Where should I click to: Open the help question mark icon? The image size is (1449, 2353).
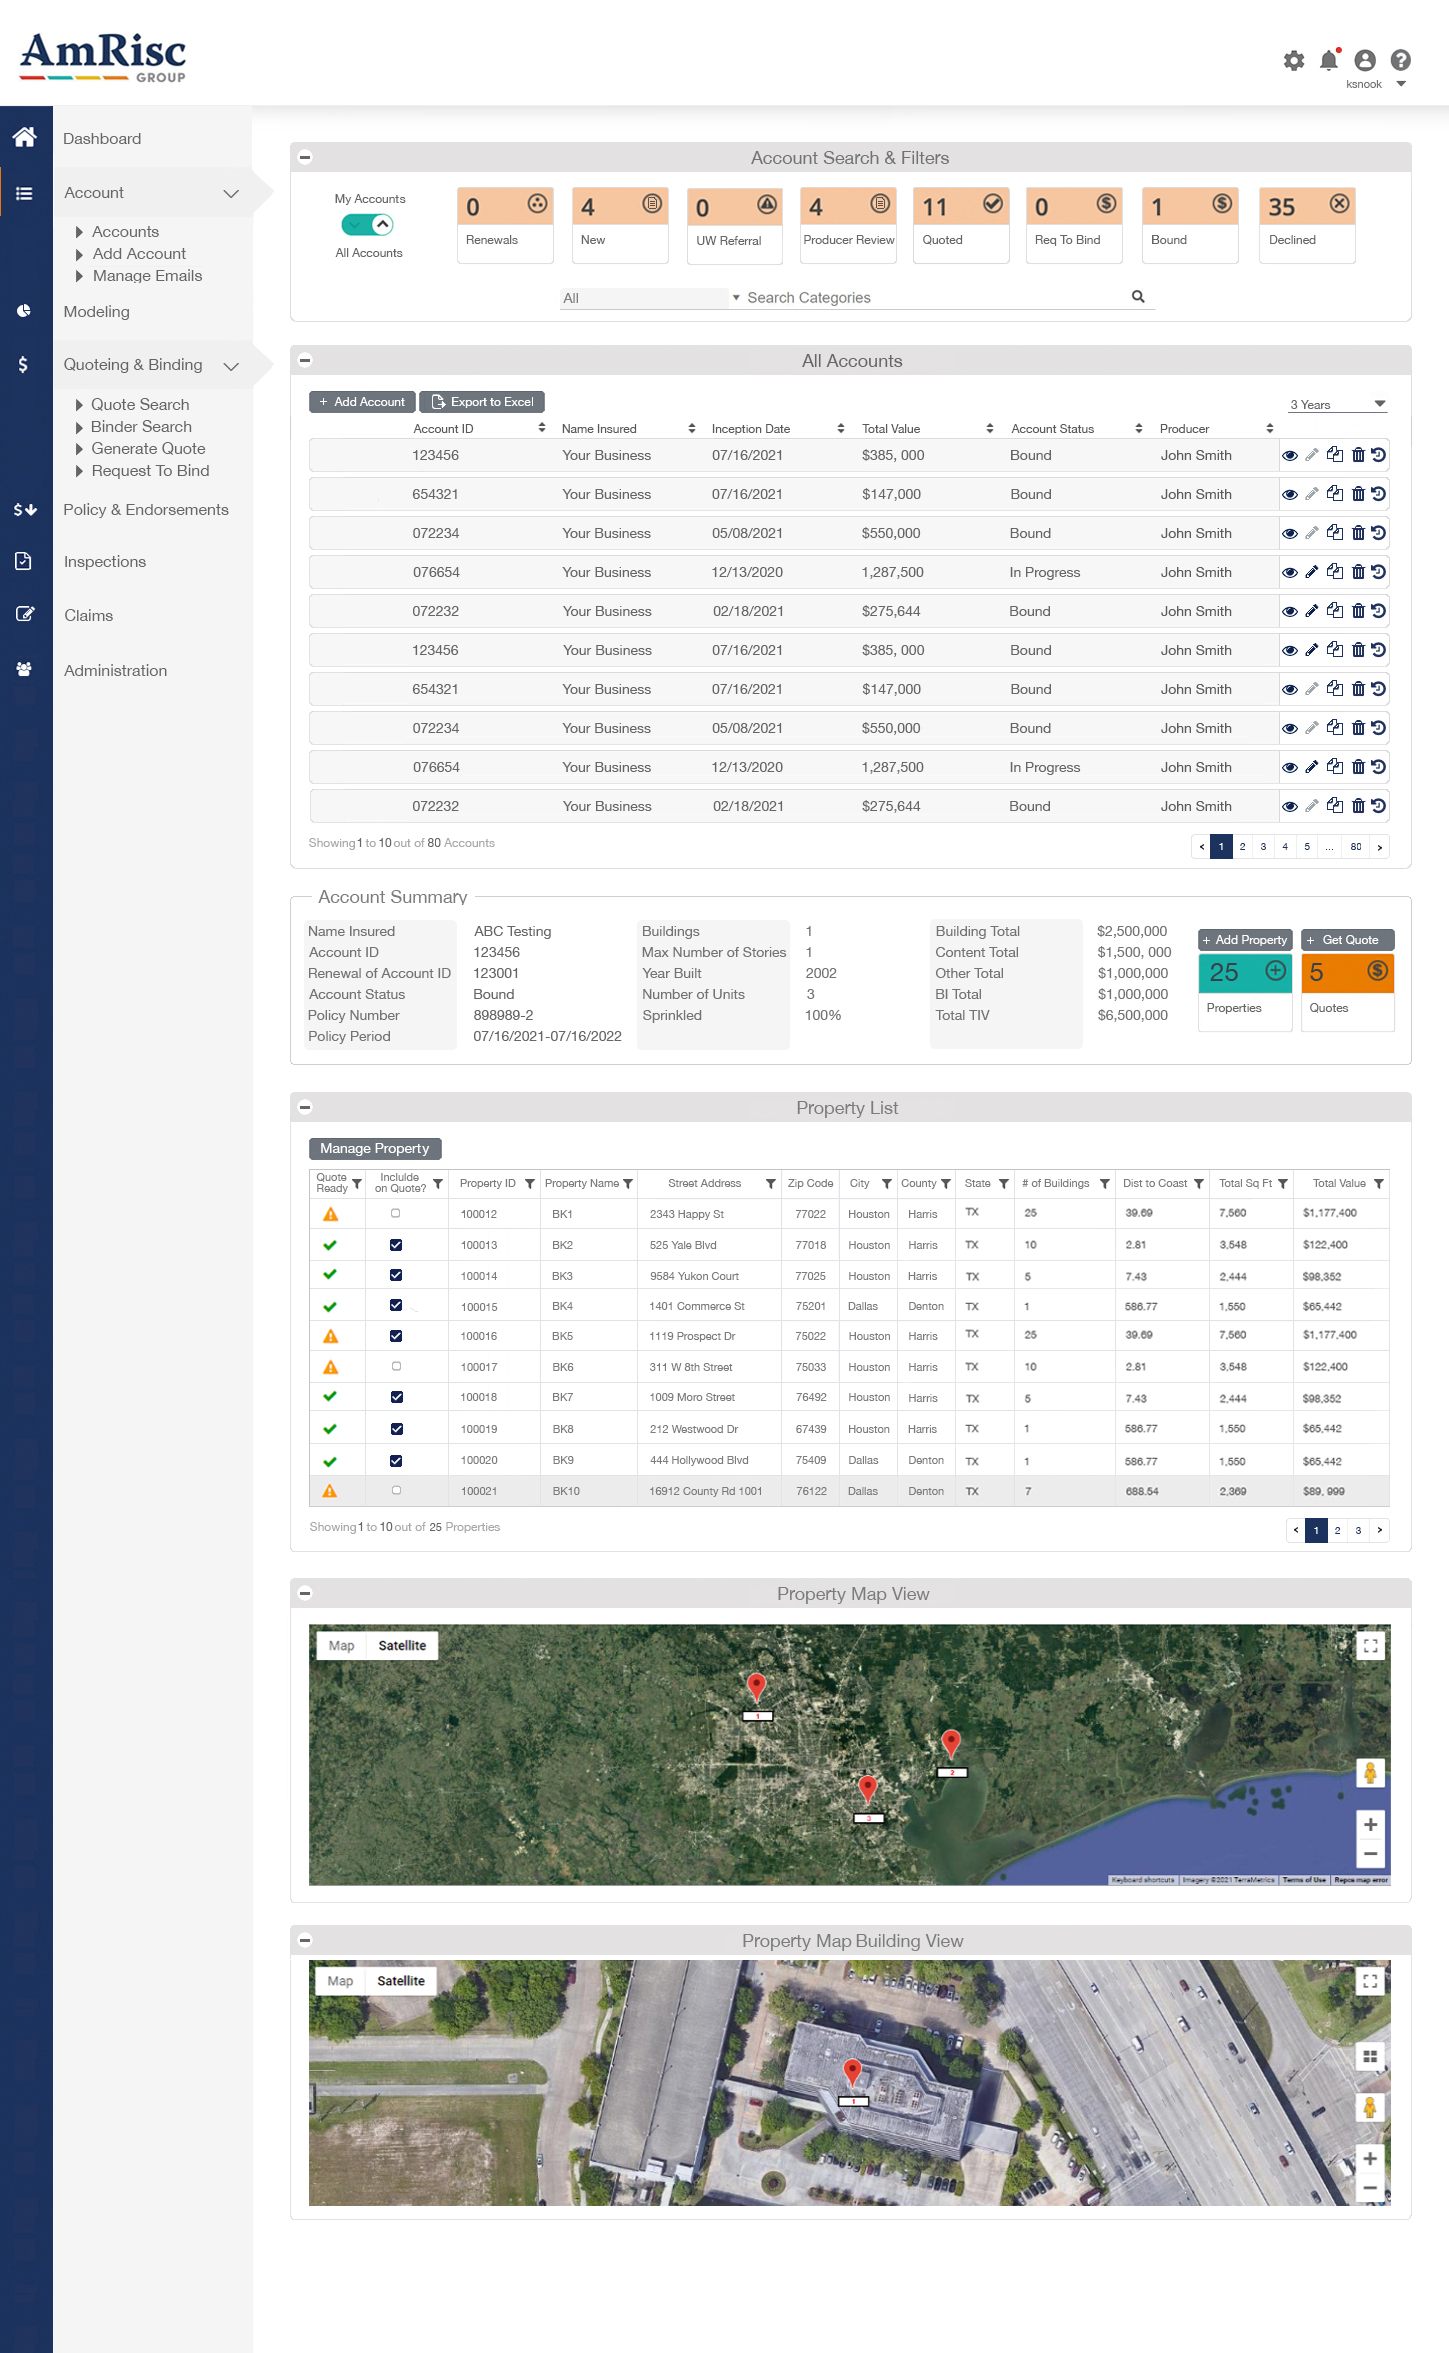(x=1401, y=61)
